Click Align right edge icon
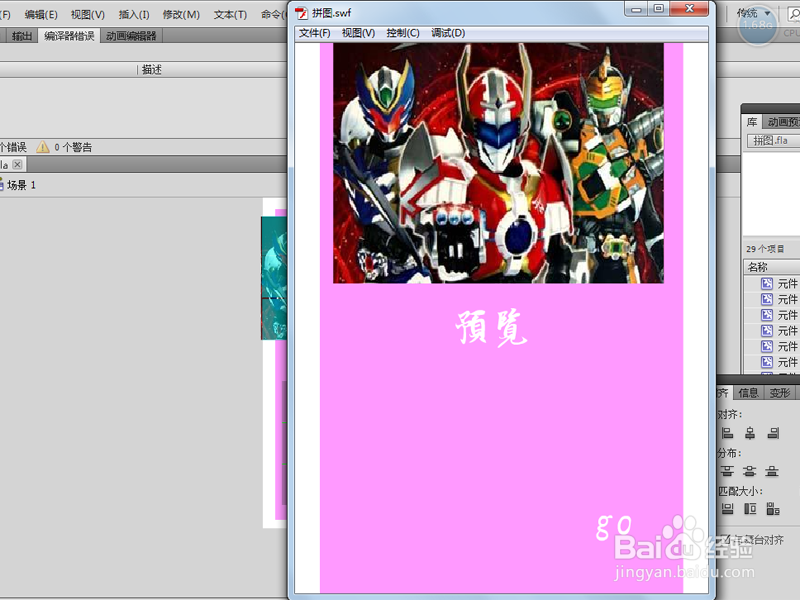 773,433
